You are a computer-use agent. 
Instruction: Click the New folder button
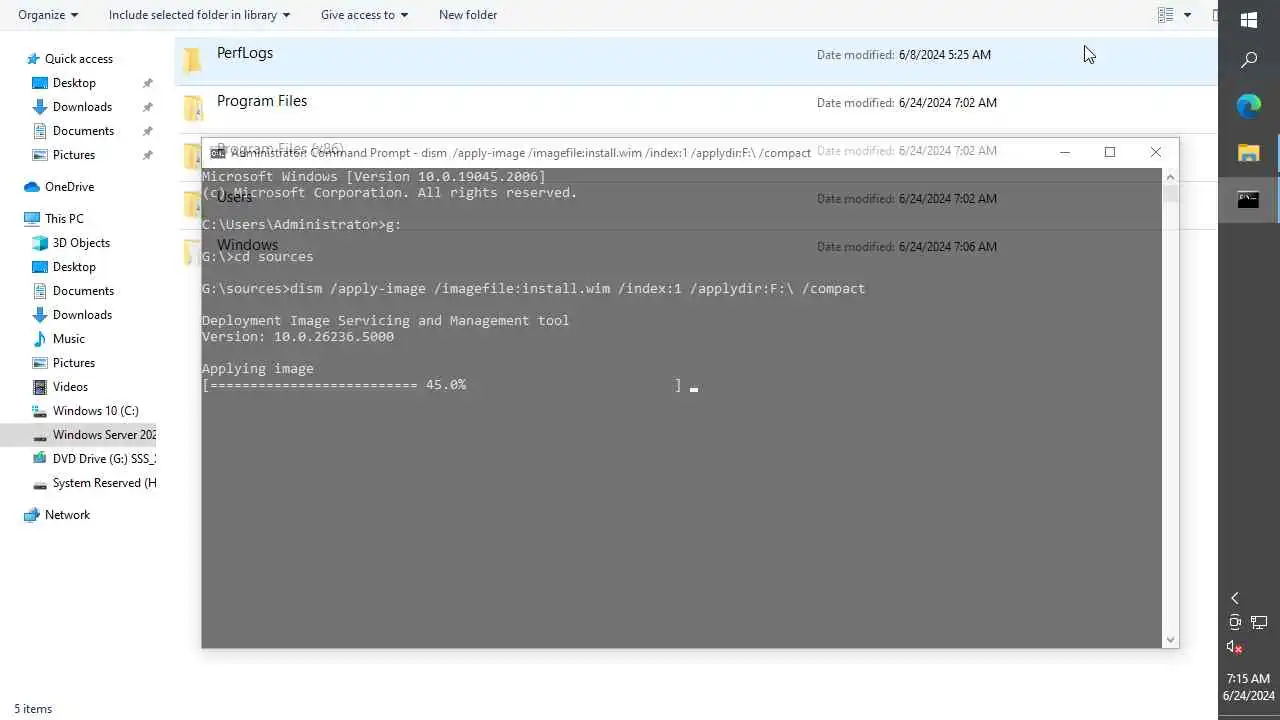pyautogui.click(x=468, y=15)
